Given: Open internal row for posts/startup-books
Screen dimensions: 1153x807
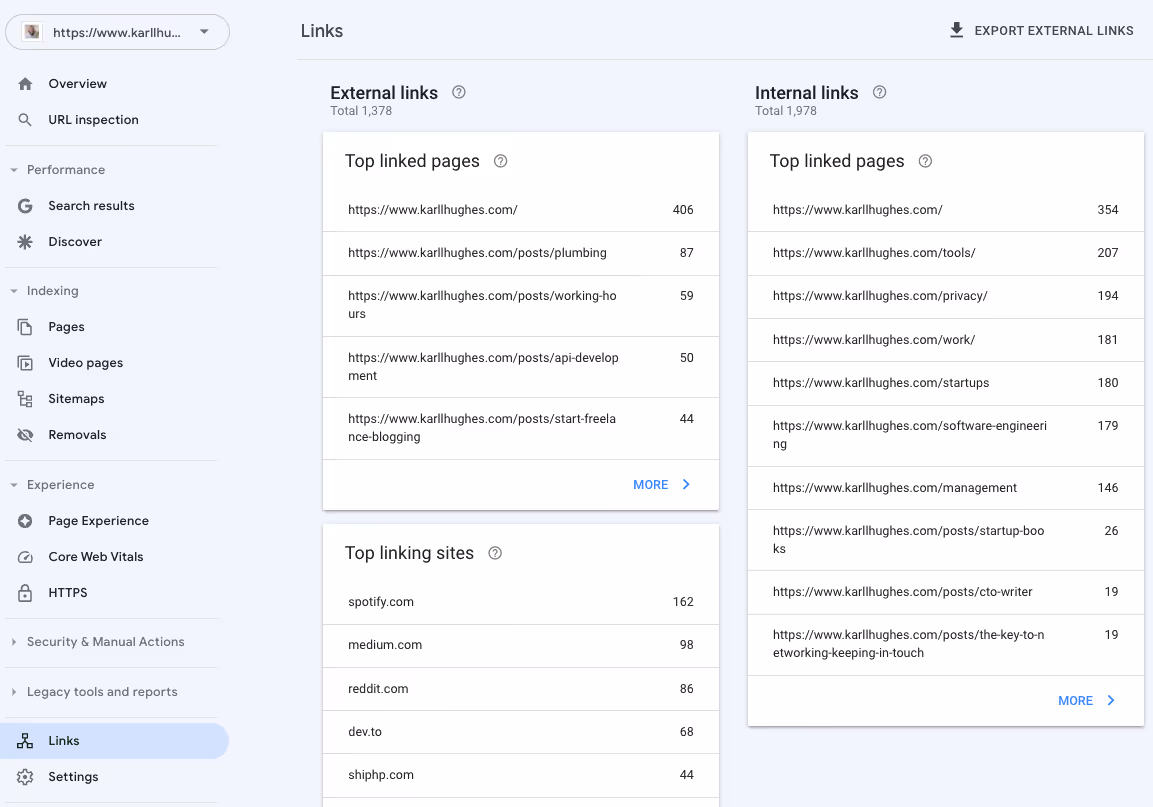Looking at the screenshot, I should click(946, 540).
